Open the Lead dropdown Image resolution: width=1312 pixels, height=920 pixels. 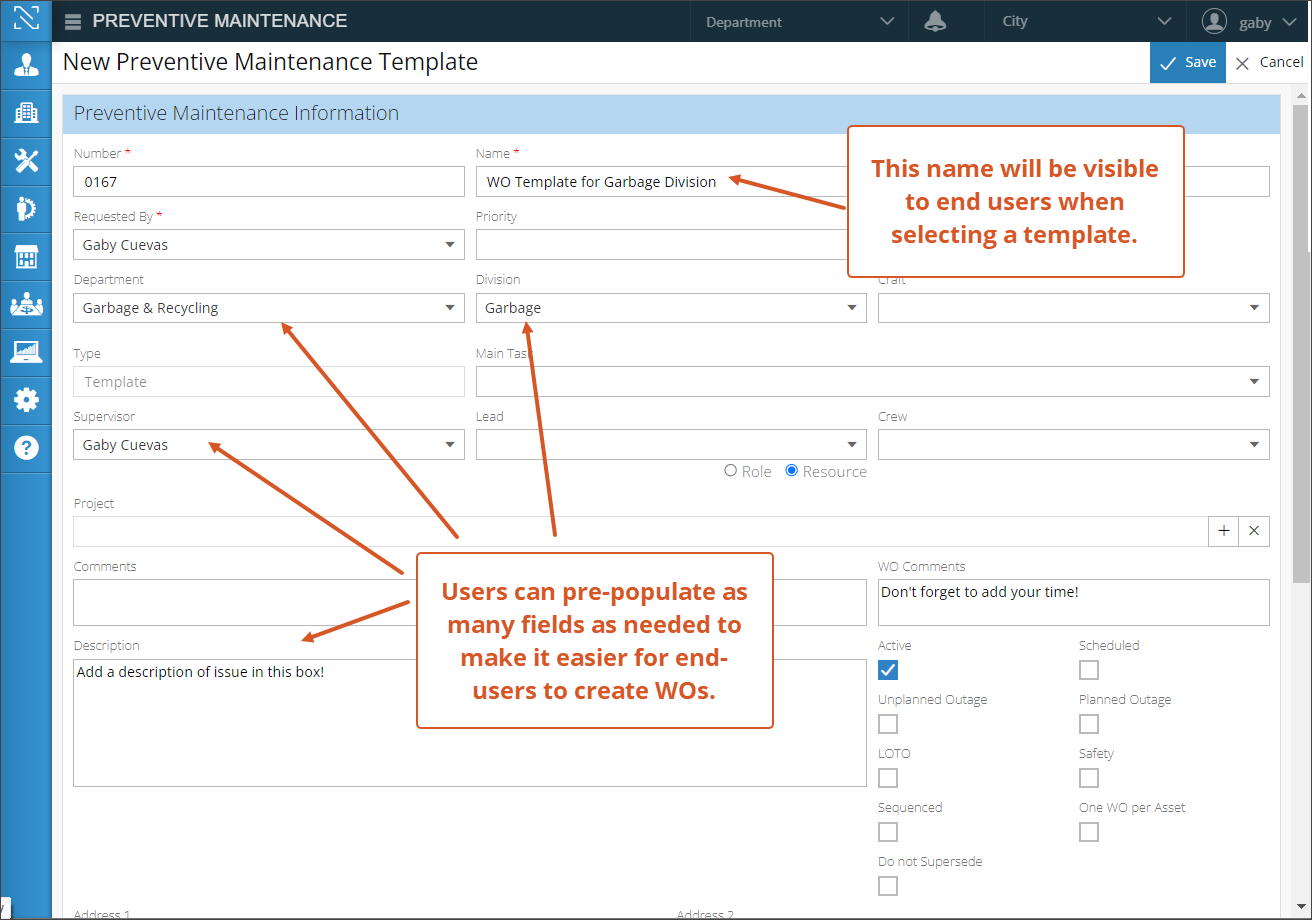tap(671, 445)
